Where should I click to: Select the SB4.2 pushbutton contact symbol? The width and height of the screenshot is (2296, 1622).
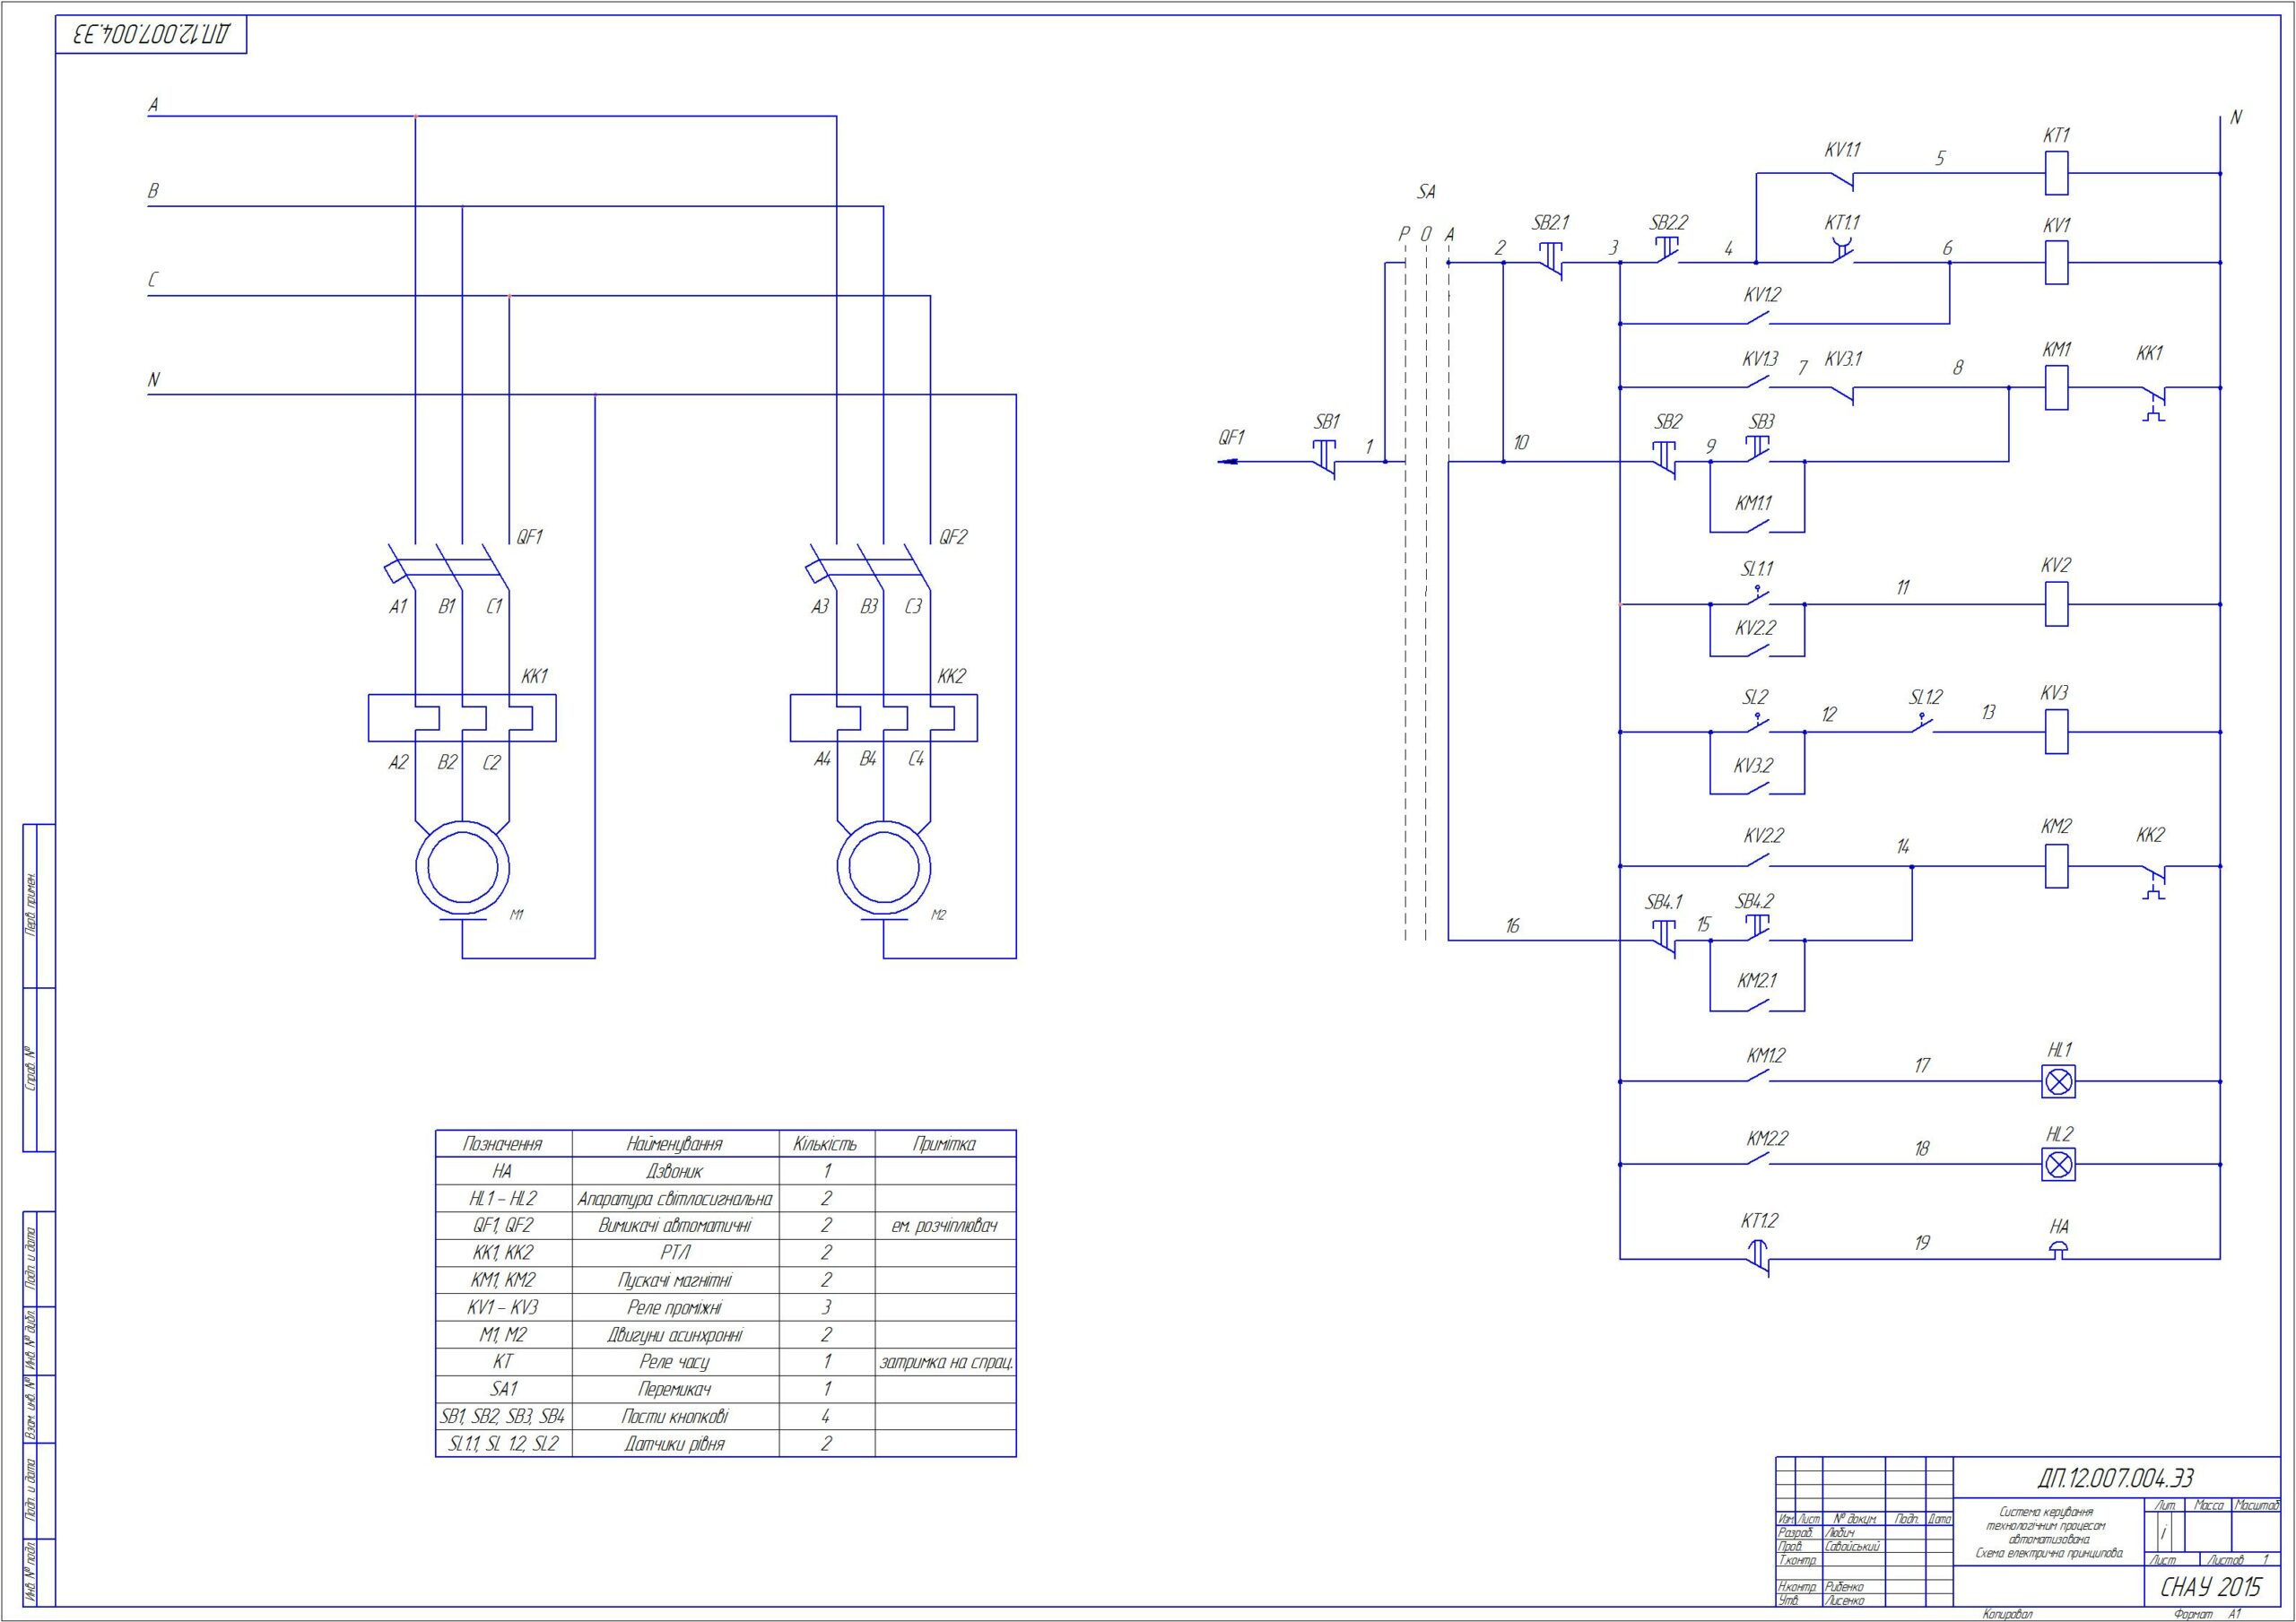(1757, 929)
